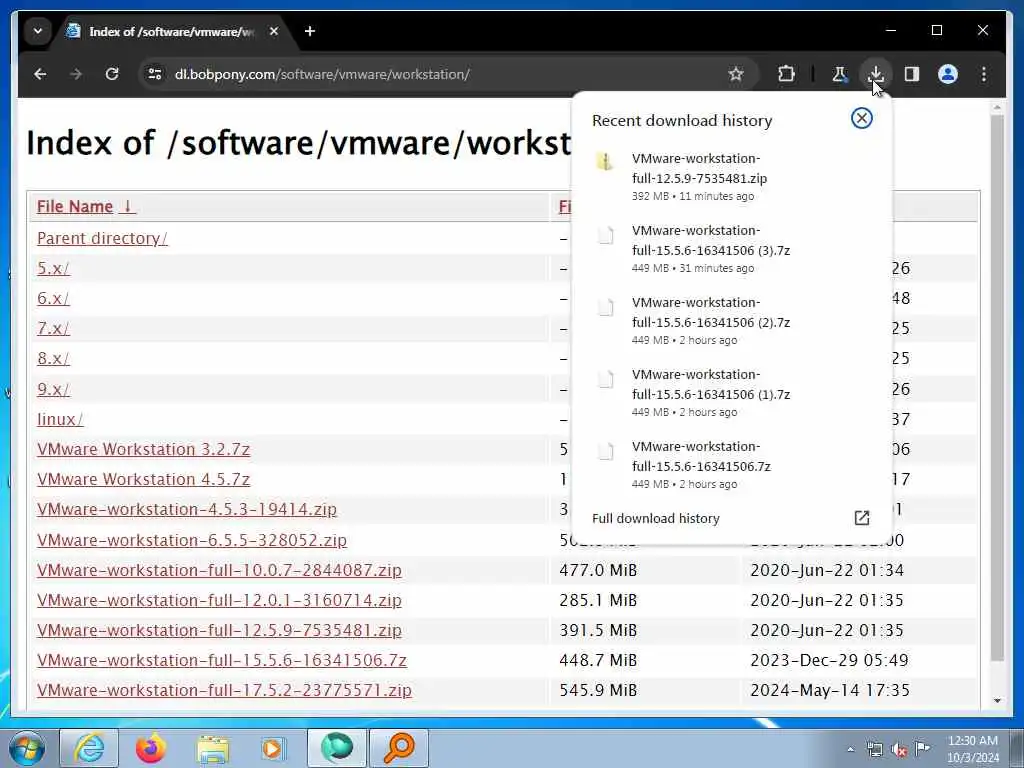Viewport: 1024px width, 768px height.
Task: Launch Firefox from taskbar
Action: 151,748
